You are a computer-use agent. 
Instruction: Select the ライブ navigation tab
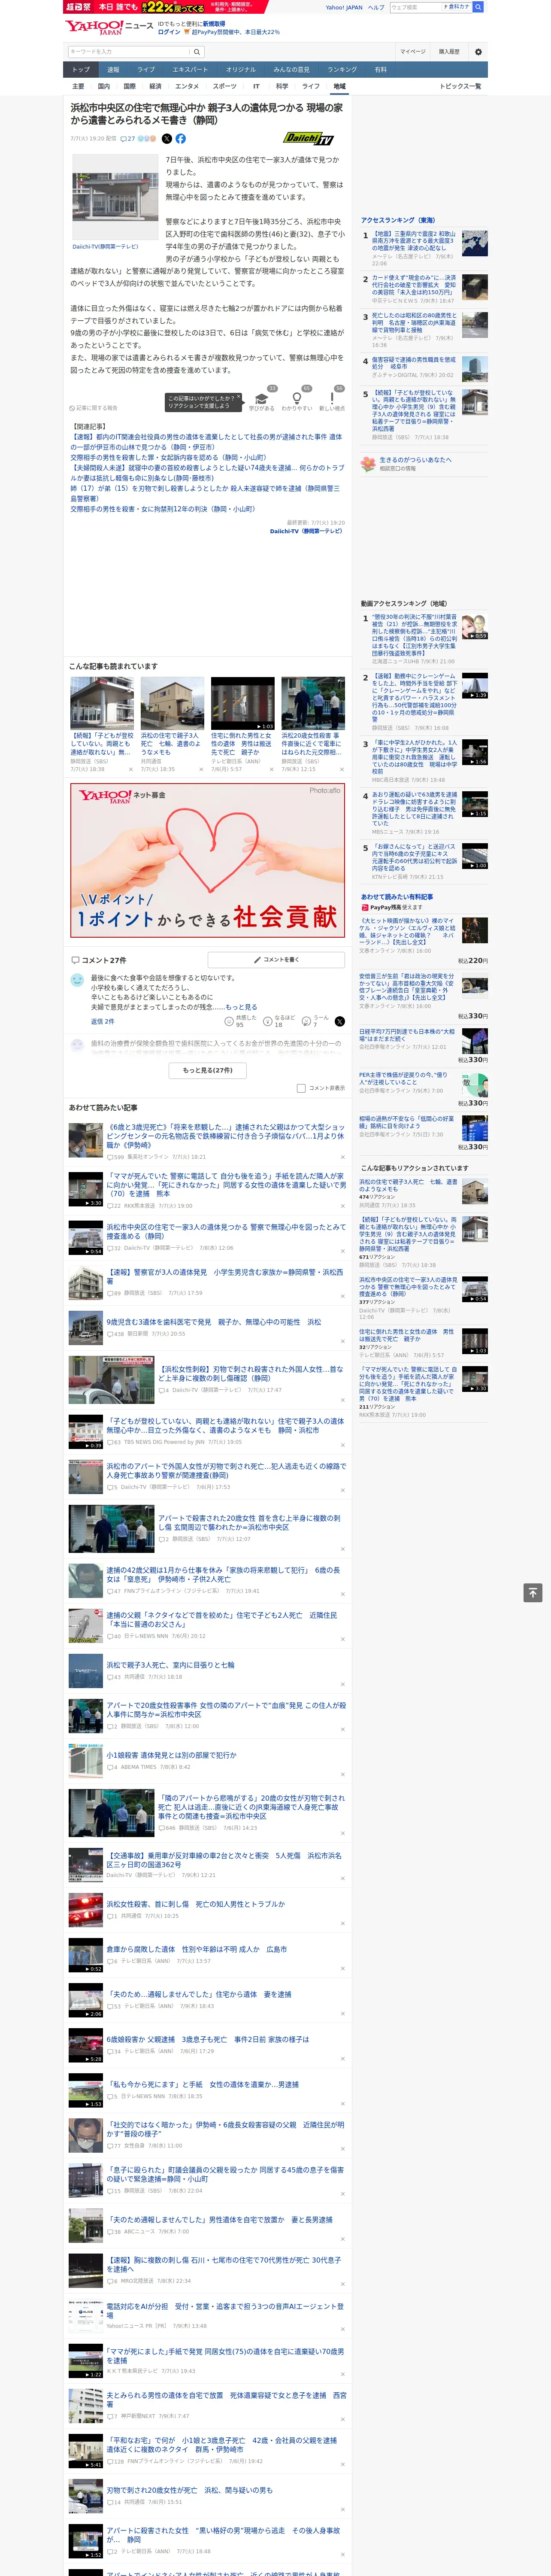click(146, 69)
